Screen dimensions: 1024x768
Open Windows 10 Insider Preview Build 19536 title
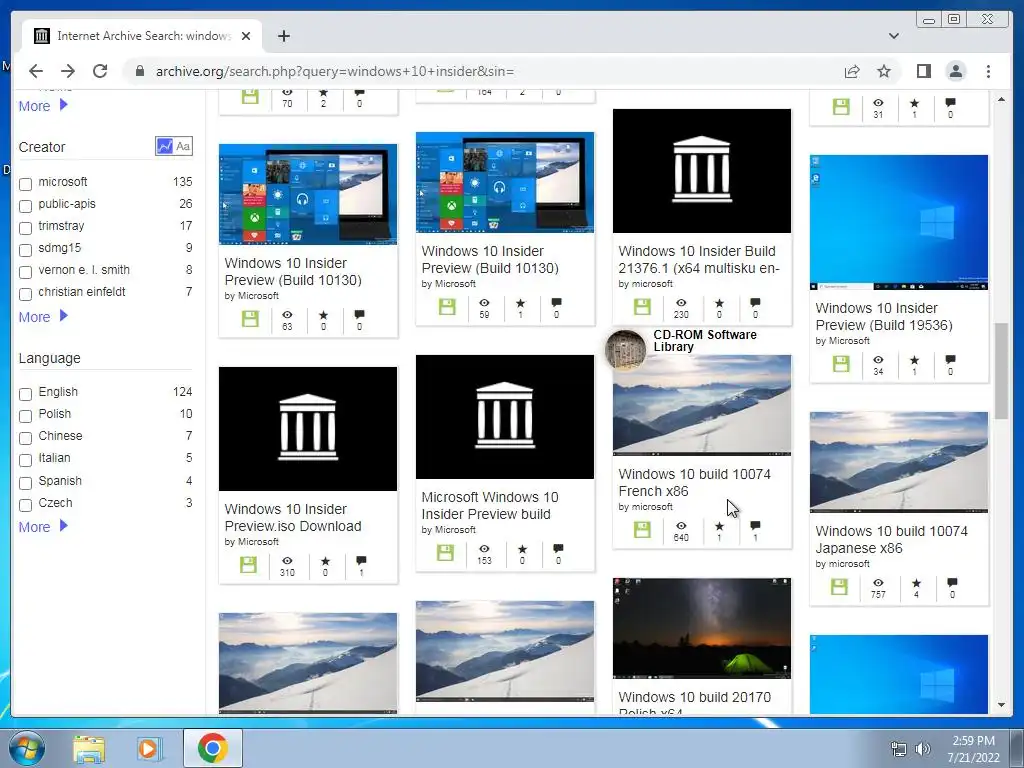point(884,316)
